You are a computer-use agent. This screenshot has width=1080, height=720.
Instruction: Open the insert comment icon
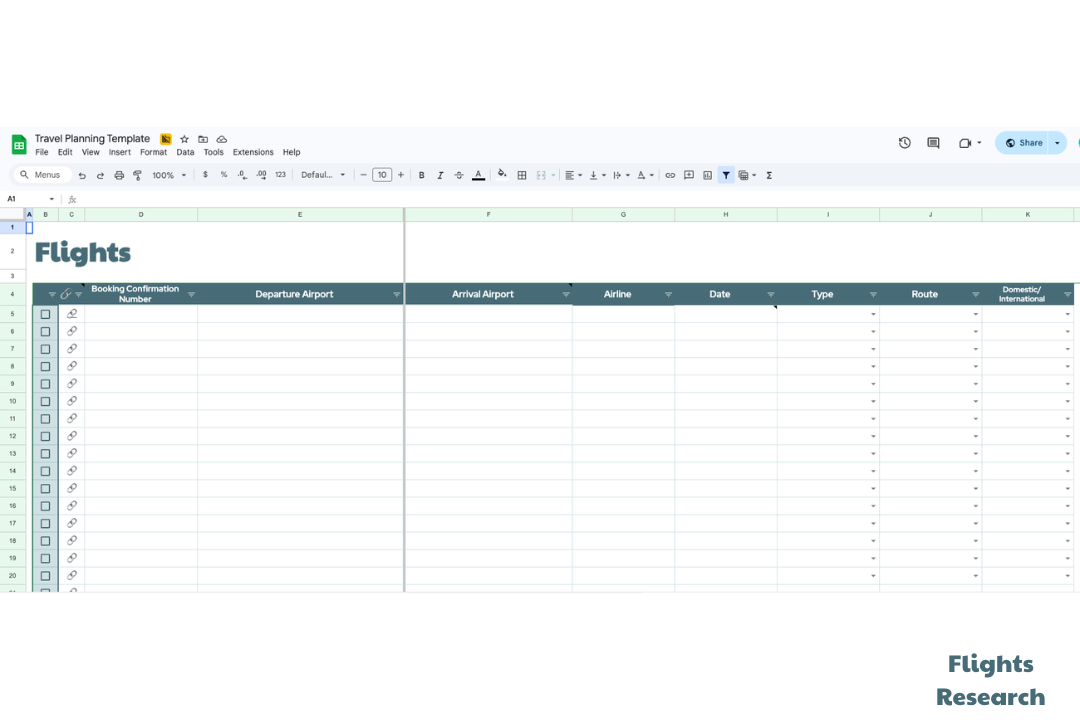coord(688,175)
